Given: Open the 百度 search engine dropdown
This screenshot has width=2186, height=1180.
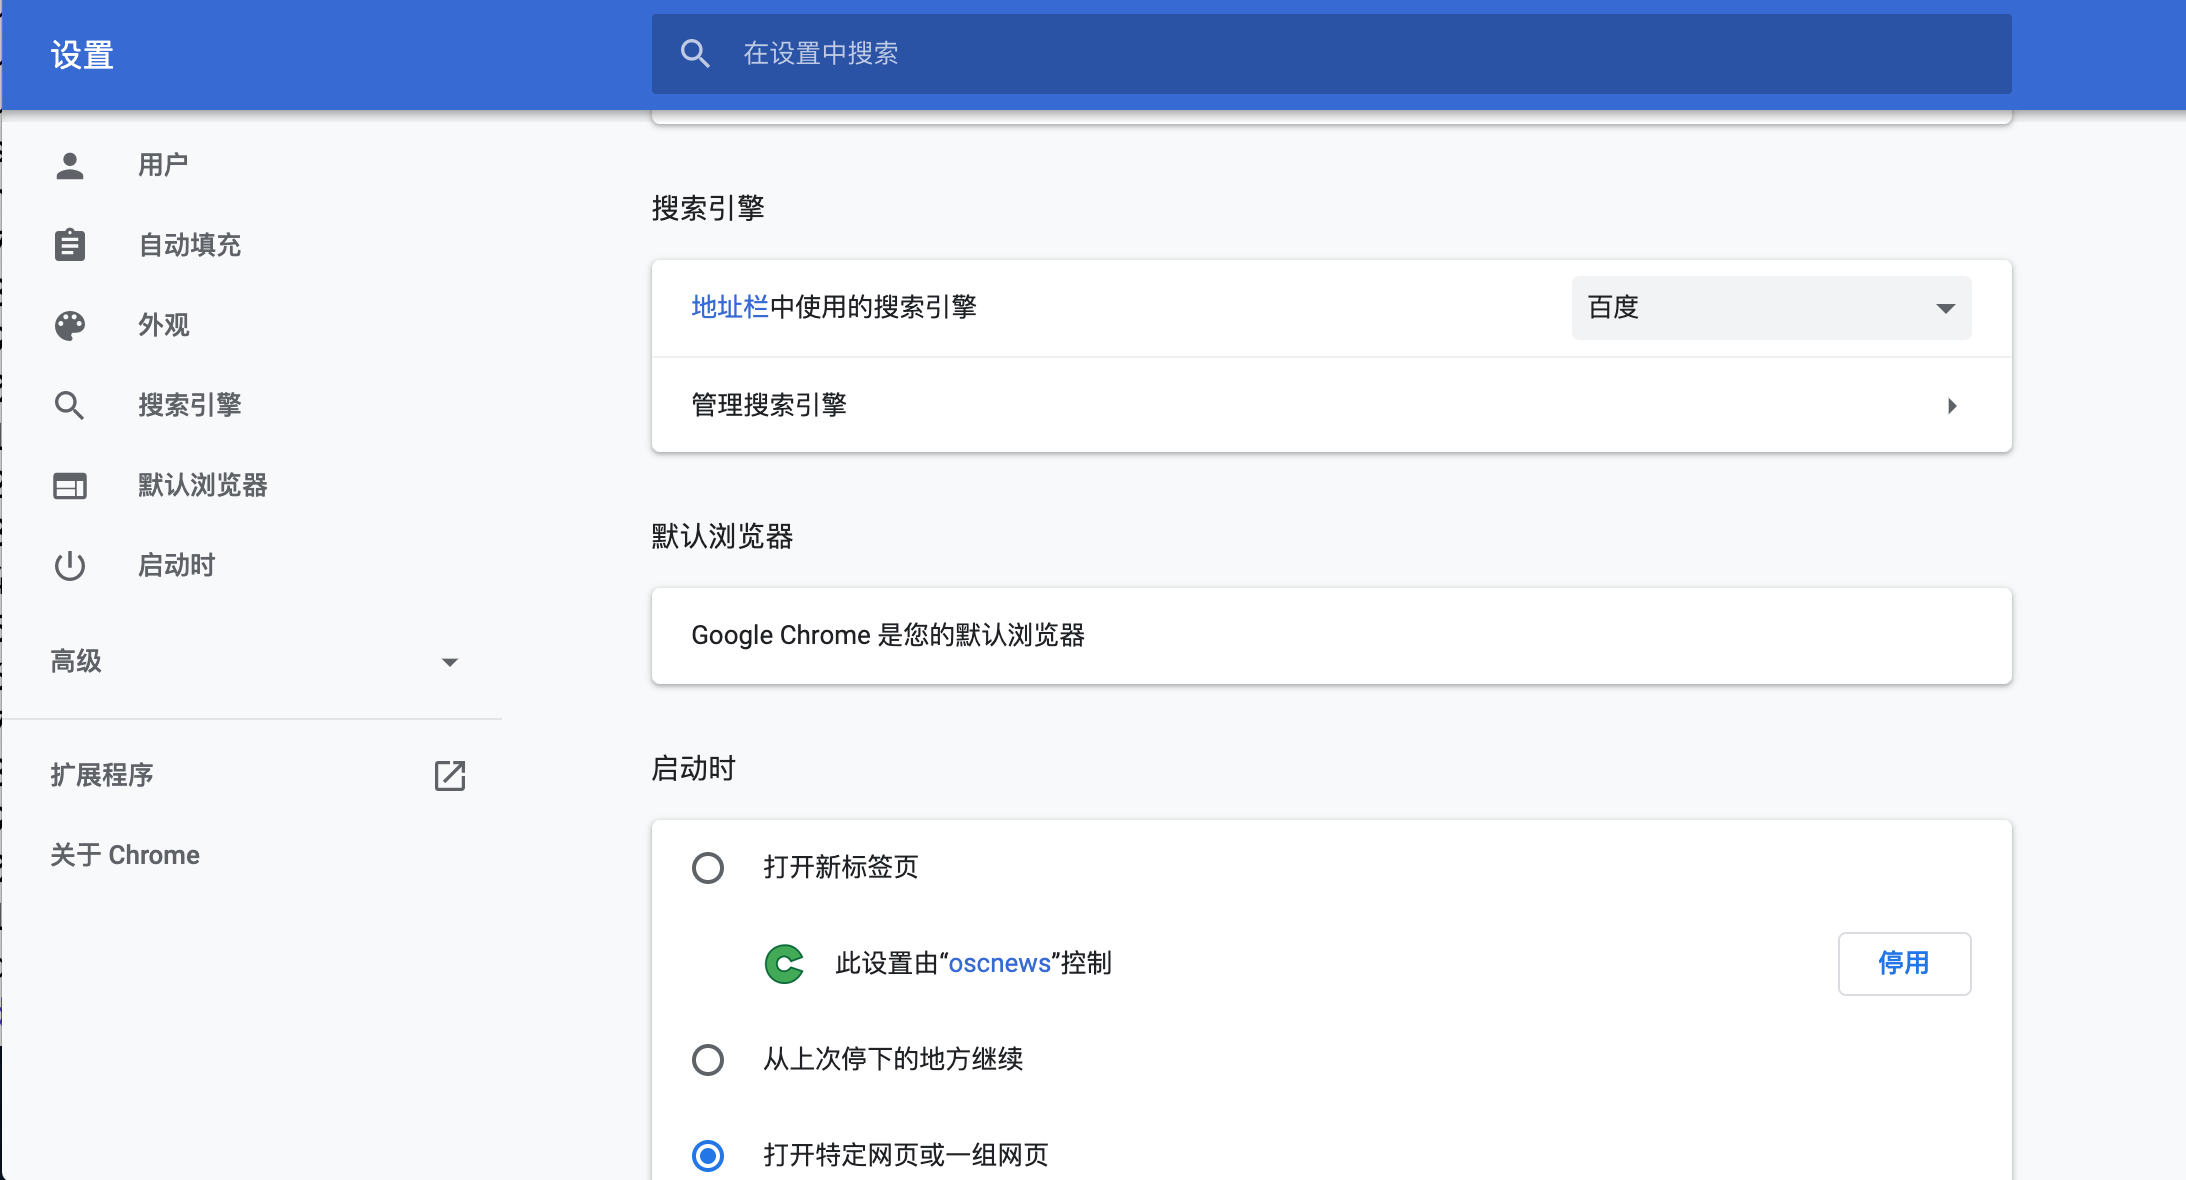Looking at the screenshot, I should coord(1771,308).
